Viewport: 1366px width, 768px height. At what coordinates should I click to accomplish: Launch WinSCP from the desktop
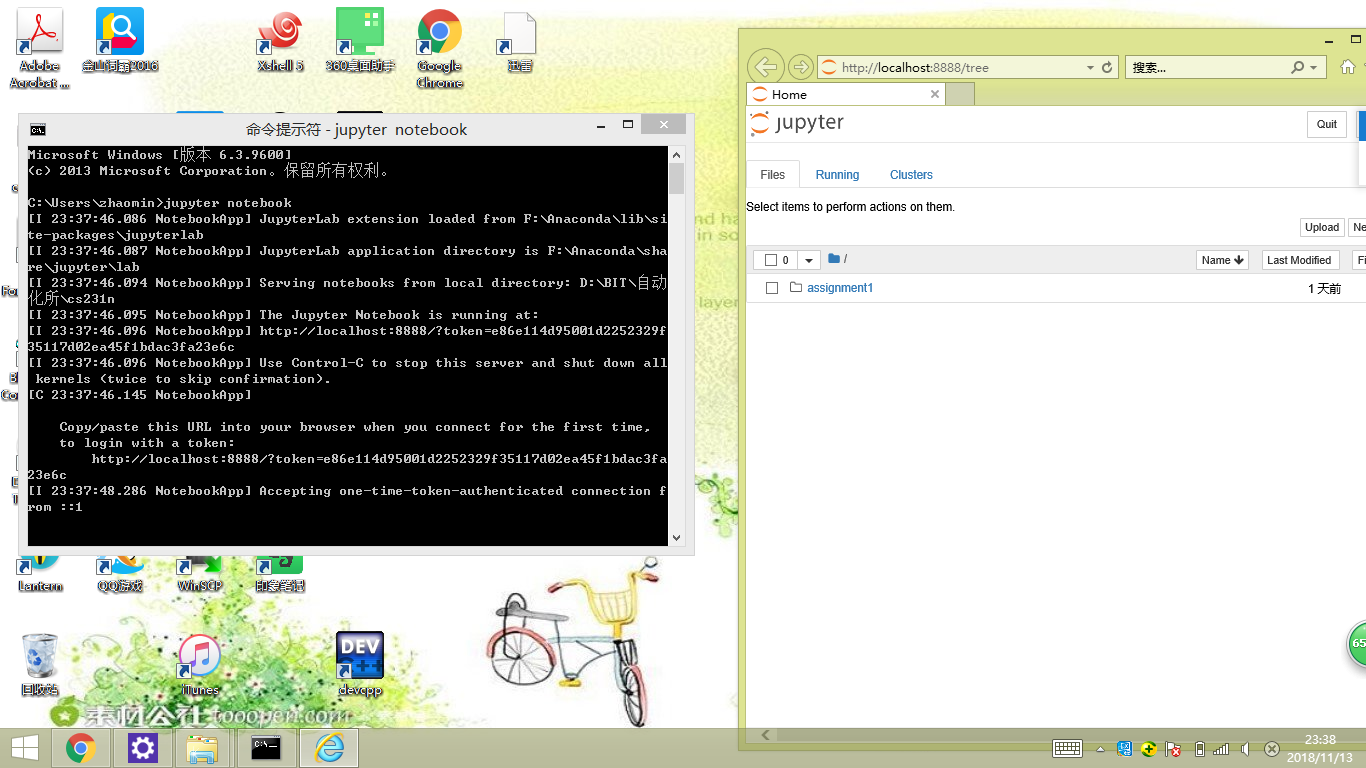click(x=200, y=573)
